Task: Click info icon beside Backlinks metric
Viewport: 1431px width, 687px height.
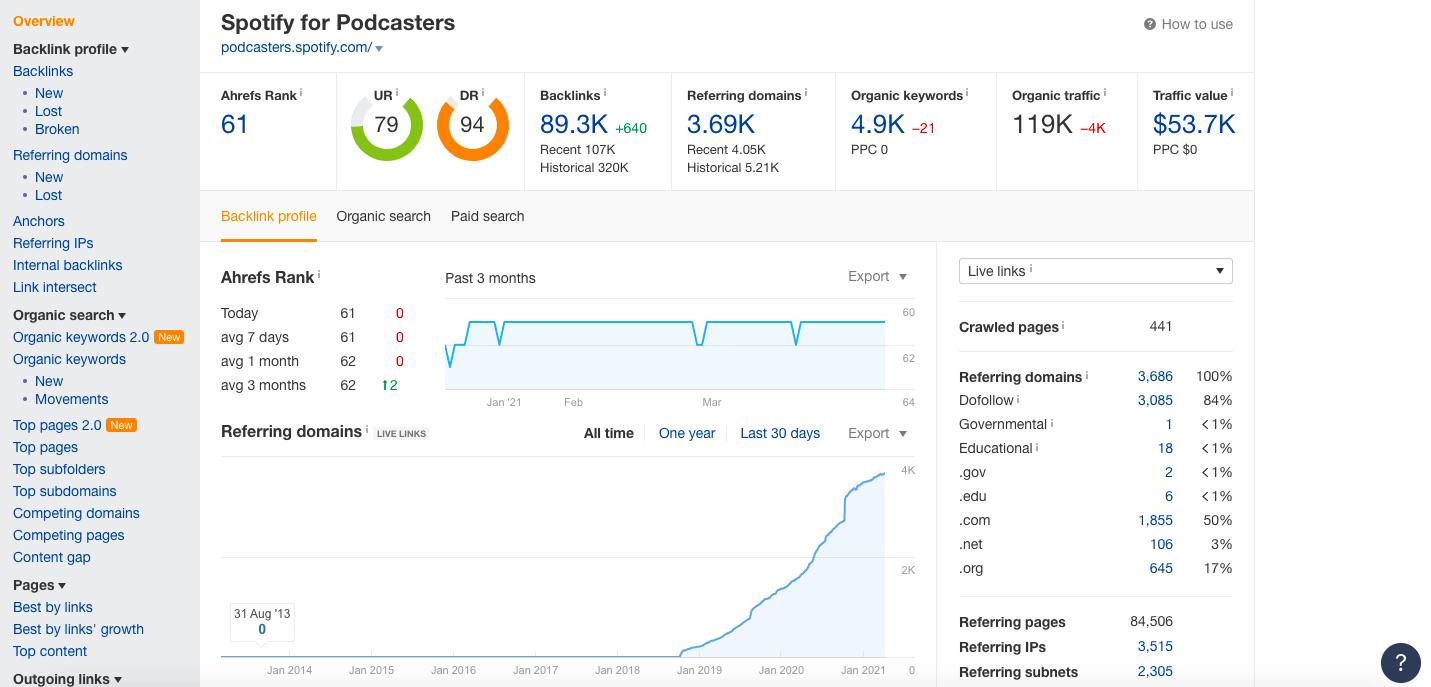Action: pos(605,93)
